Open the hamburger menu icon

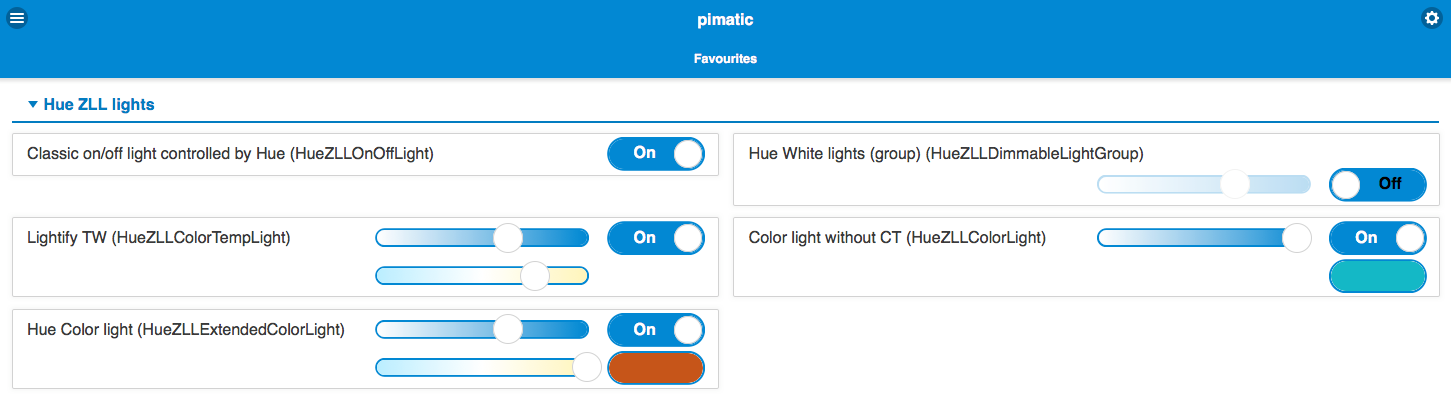17,18
